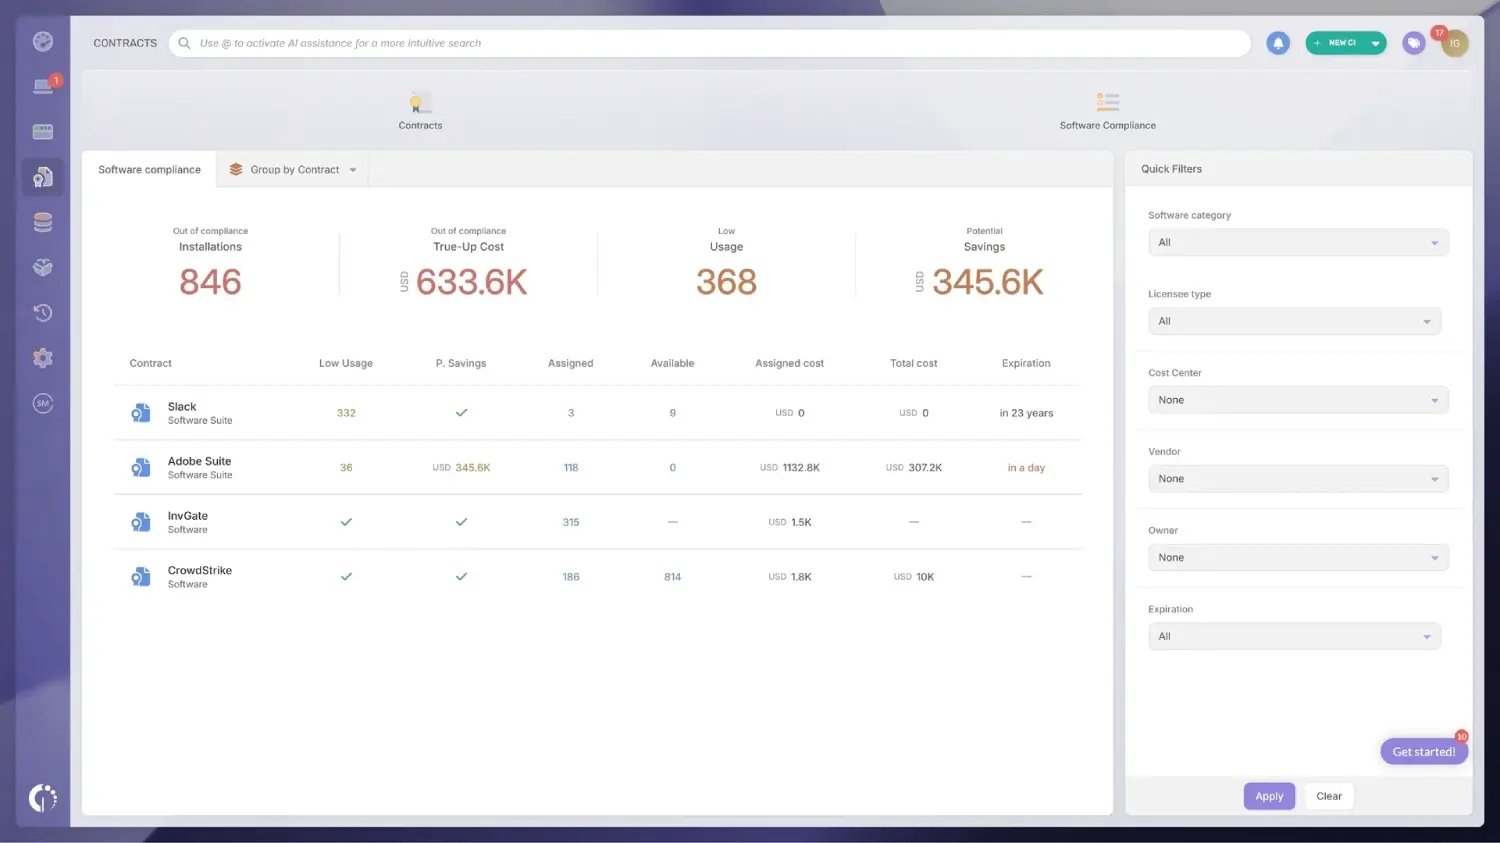Click the purple help icon near the avatar
Viewport: 1500px width, 843px height.
pos(1413,43)
